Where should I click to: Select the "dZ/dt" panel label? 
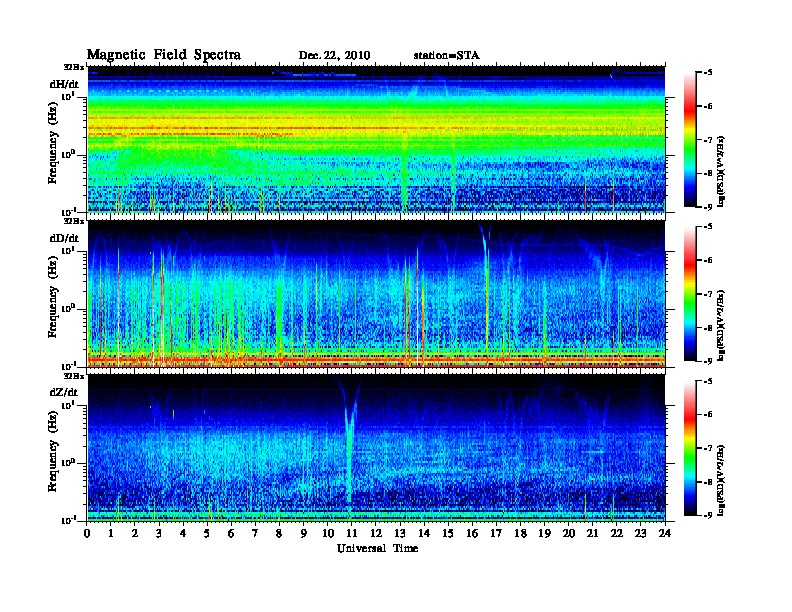(x=64, y=392)
